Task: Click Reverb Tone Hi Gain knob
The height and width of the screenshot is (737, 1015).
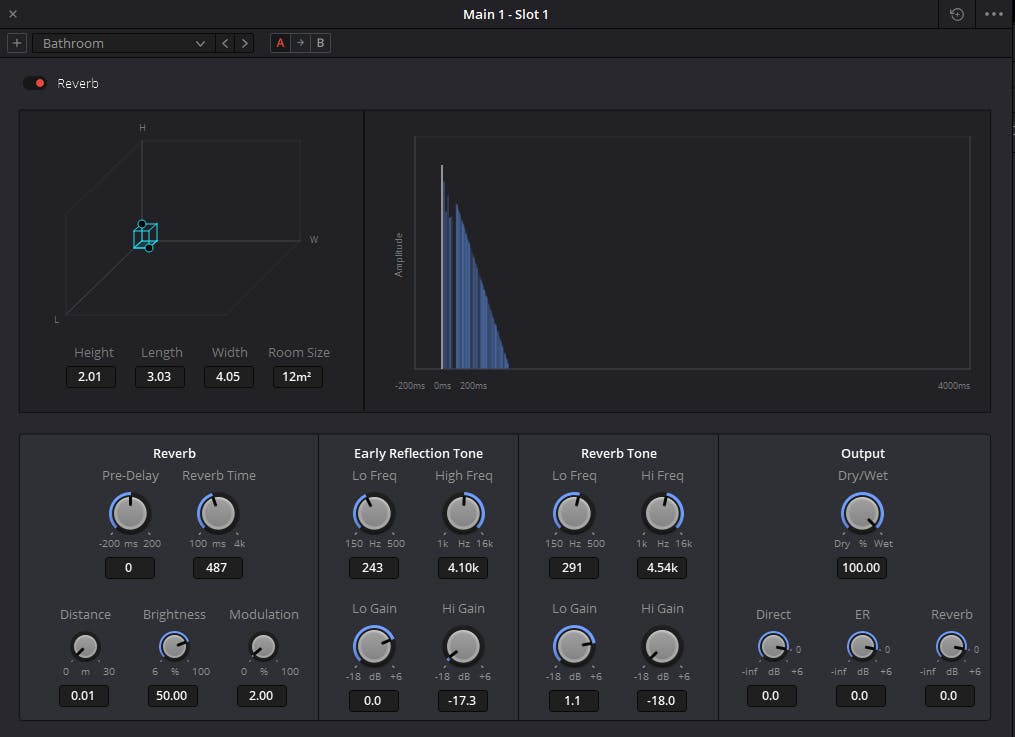Action: pos(663,646)
